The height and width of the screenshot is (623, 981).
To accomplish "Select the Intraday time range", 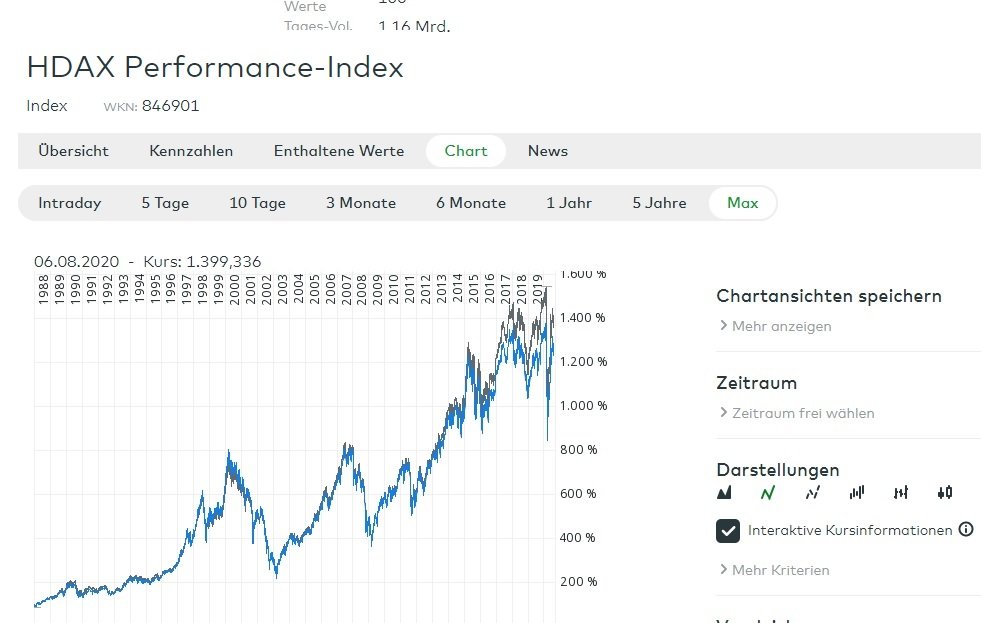I will 70,203.
